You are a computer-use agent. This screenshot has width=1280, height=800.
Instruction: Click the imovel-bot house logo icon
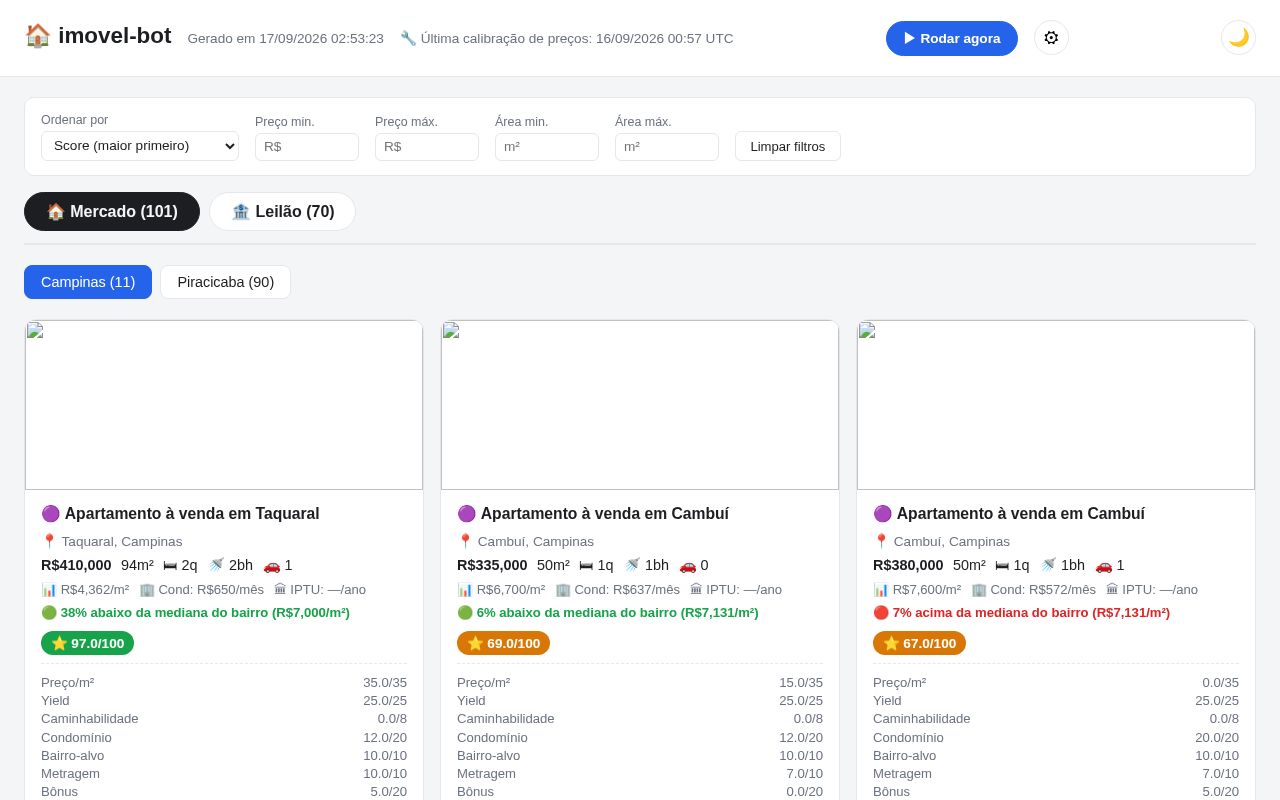pyautogui.click(x=38, y=36)
